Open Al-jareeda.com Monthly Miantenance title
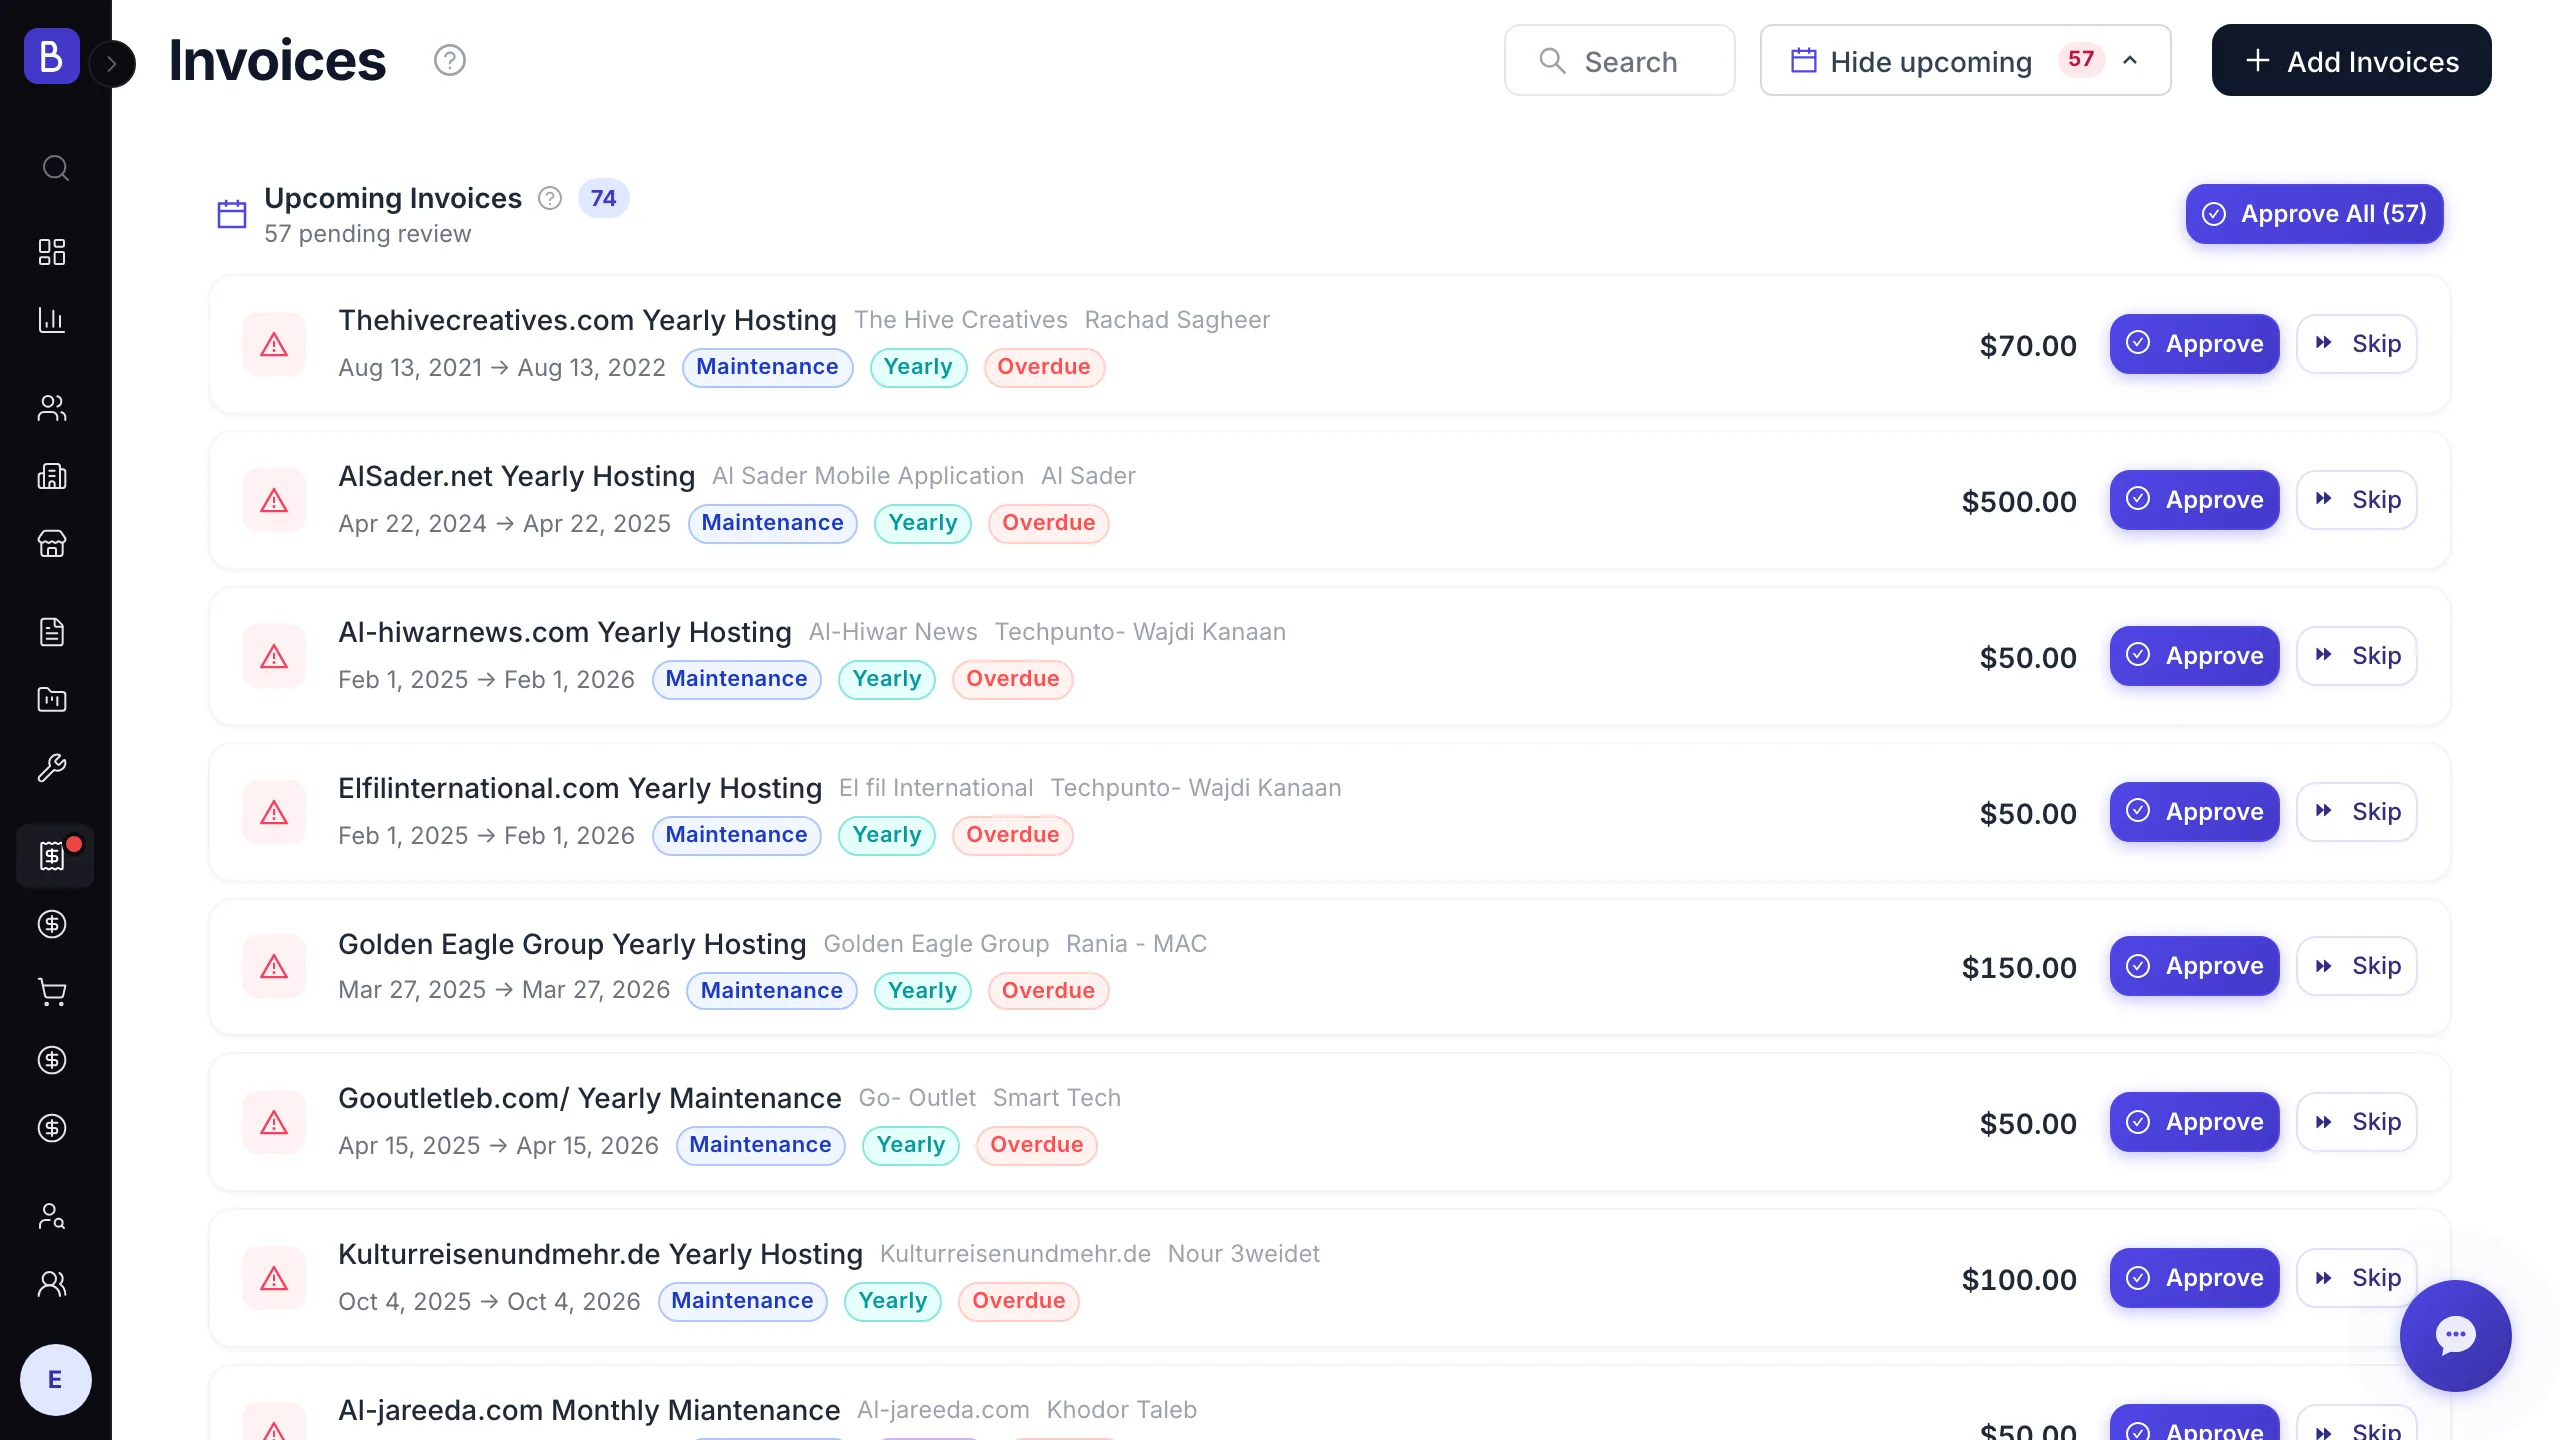The height and width of the screenshot is (1440, 2560). tap(589, 1410)
